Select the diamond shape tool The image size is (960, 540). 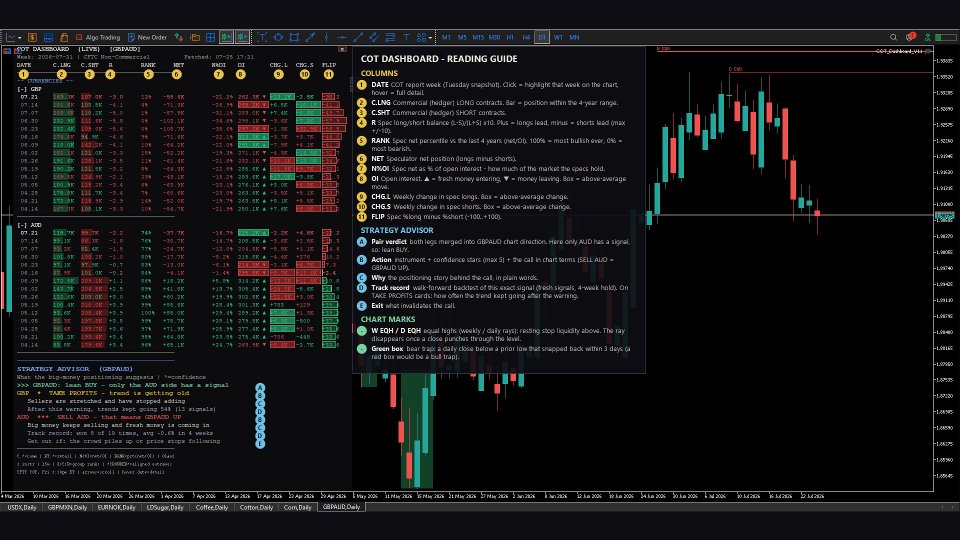click(x=278, y=37)
